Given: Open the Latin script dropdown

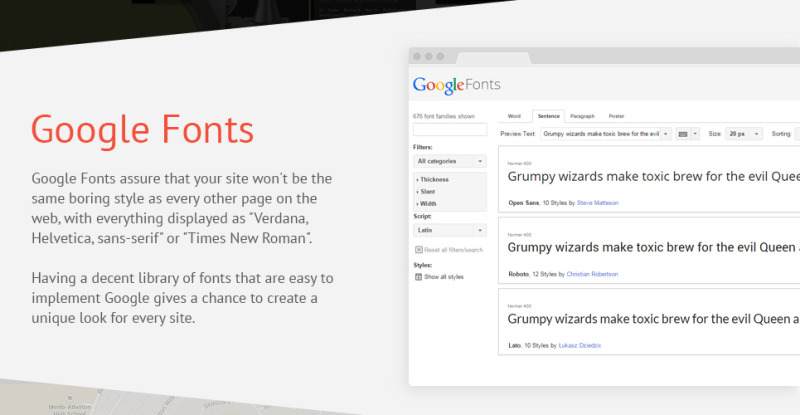Looking at the screenshot, I should pyautogui.click(x=450, y=230).
